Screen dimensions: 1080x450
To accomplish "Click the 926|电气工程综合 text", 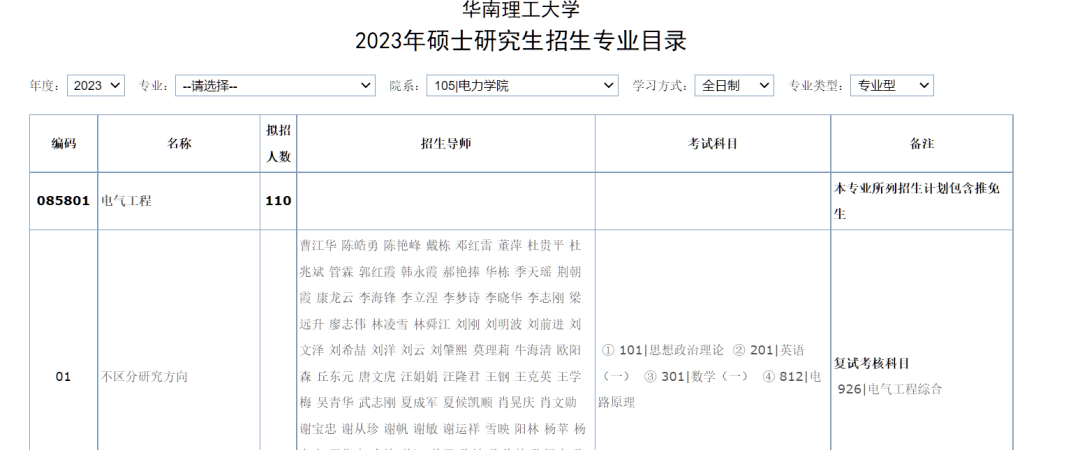I will click(889, 389).
